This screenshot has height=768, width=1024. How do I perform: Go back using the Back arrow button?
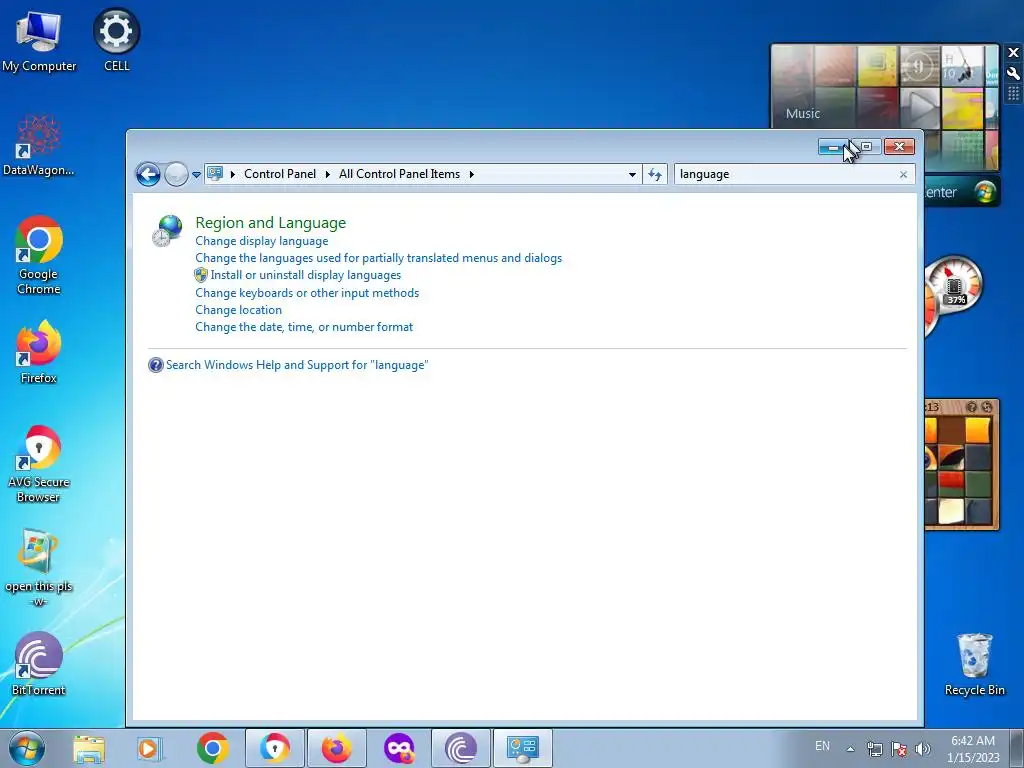tap(148, 174)
